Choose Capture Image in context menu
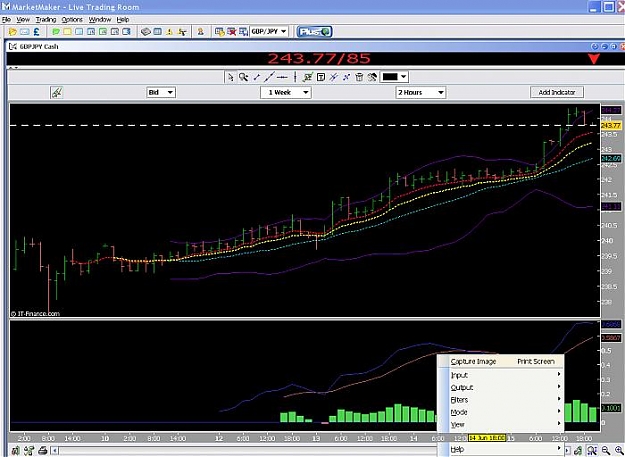The height and width of the screenshot is (457, 625). (501, 361)
